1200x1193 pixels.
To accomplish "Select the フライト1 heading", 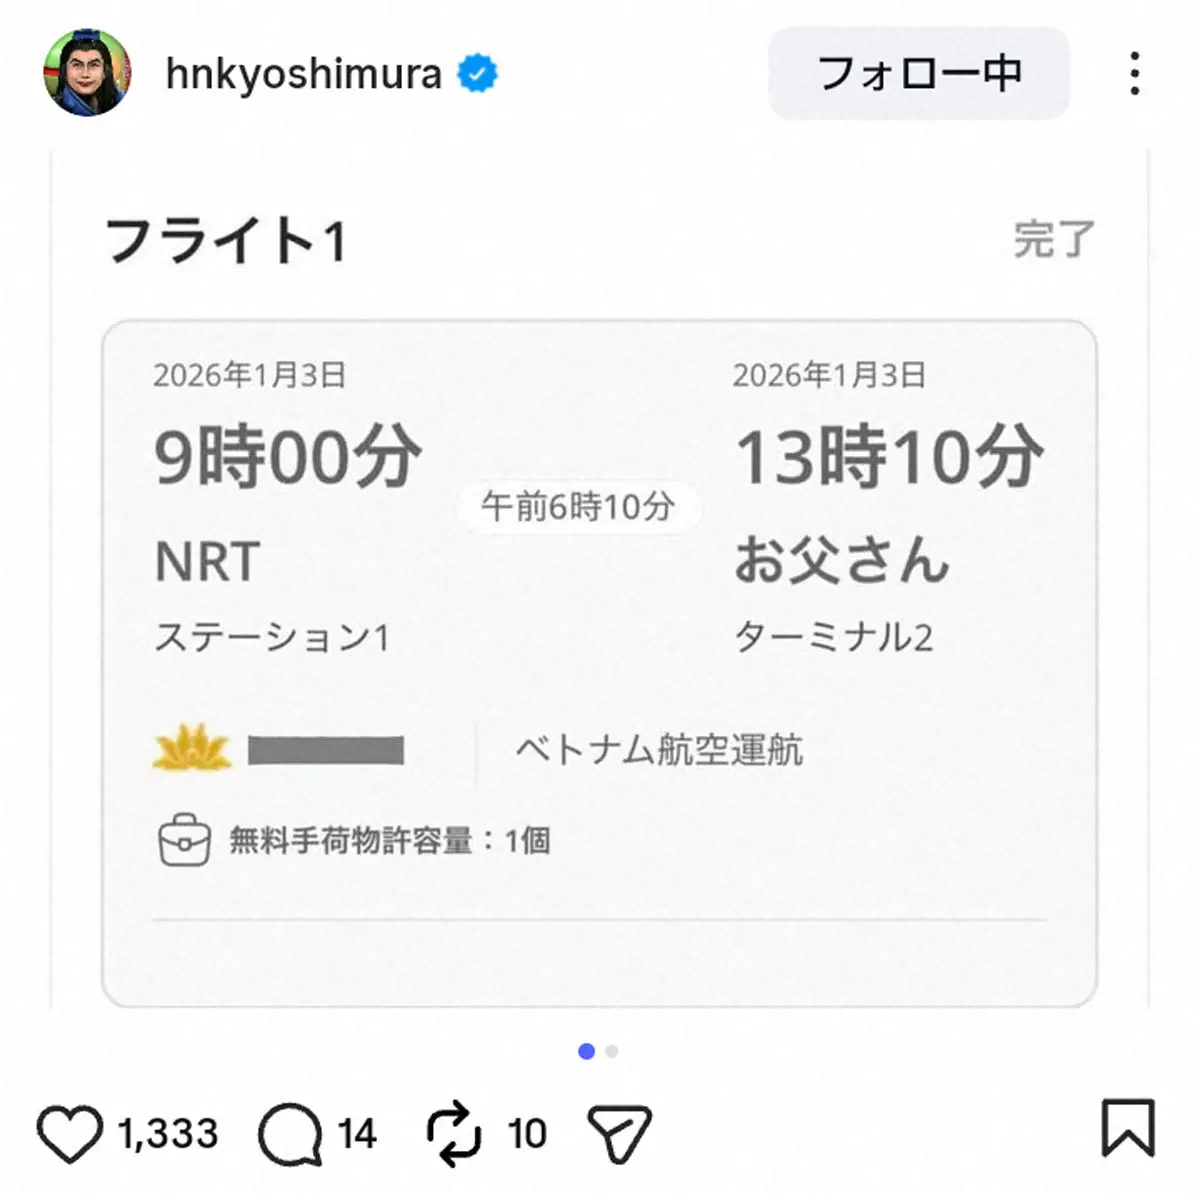I will [x=226, y=241].
